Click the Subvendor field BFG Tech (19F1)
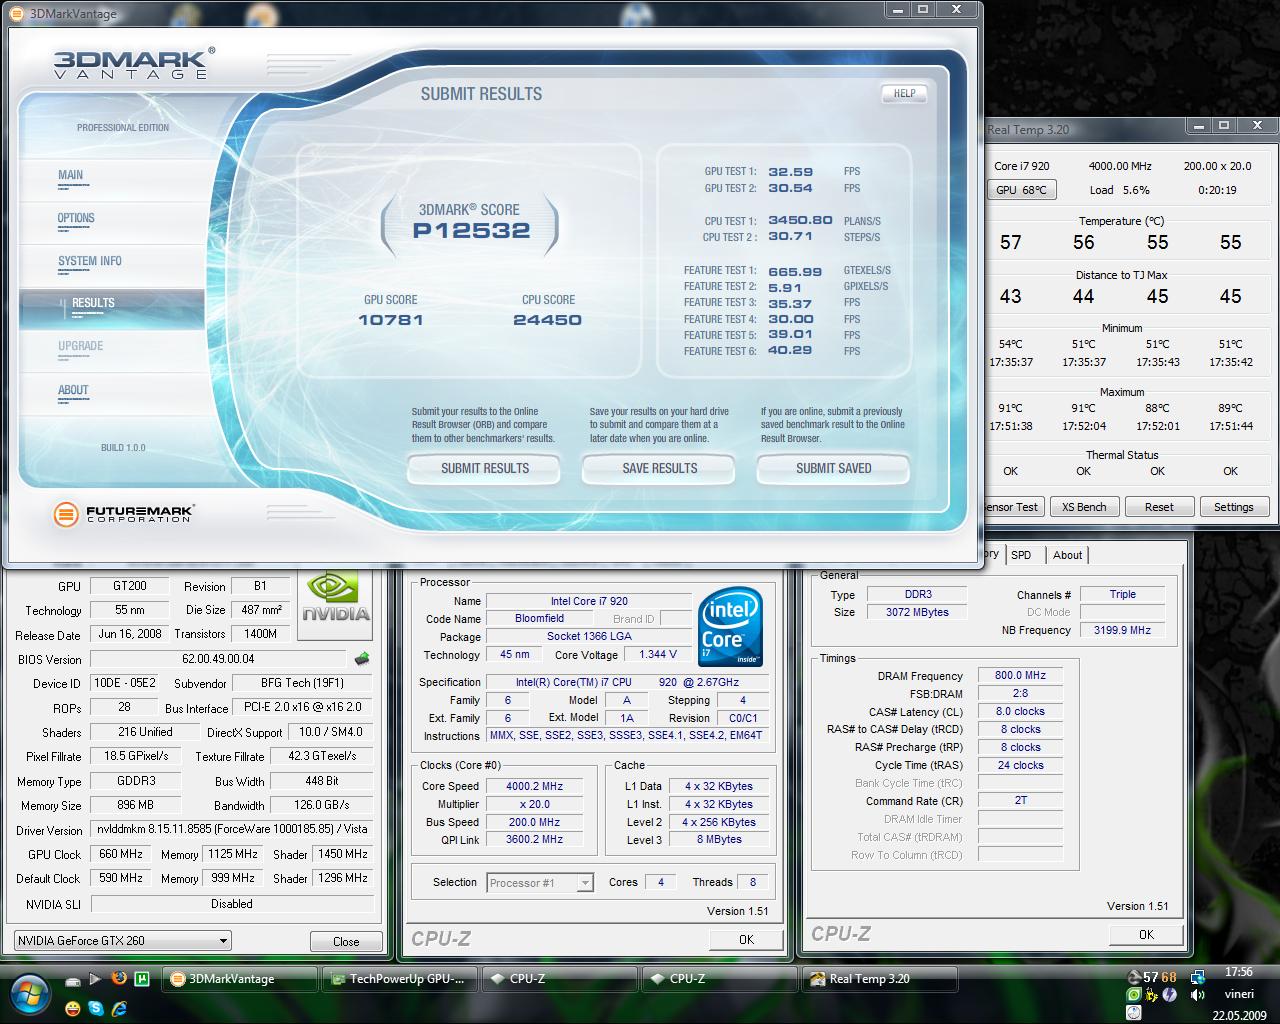 click(302, 683)
